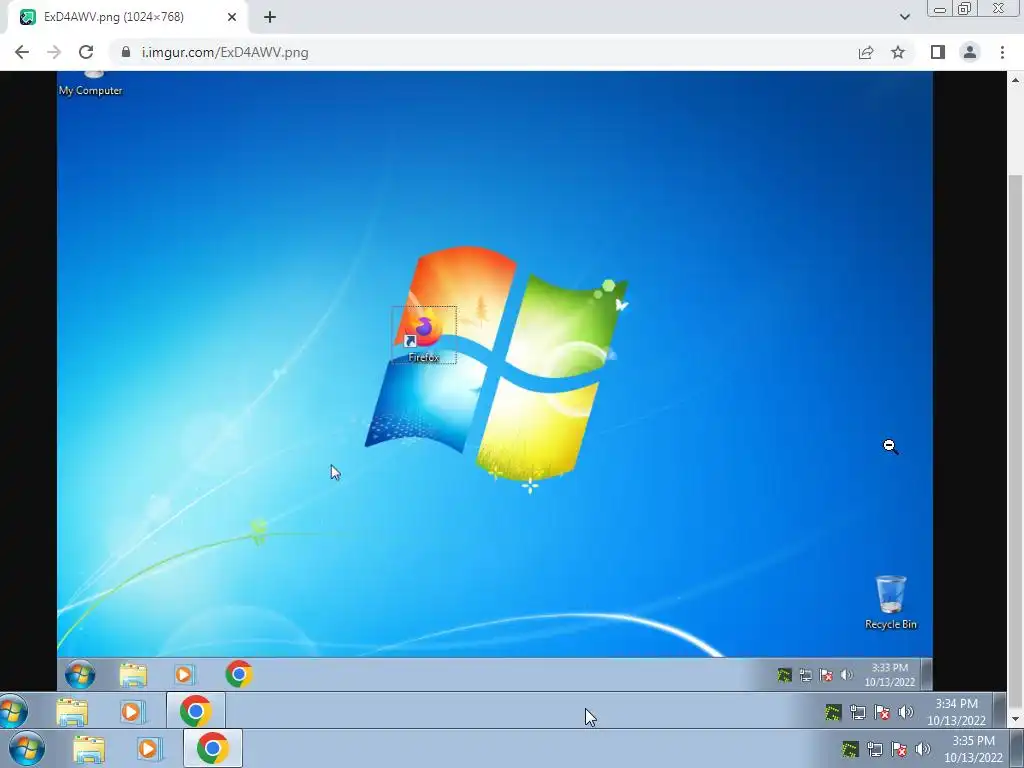
Task: Click network icon beside the 3:33 PM clock
Action: pyautogui.click(x=806, y=675)
